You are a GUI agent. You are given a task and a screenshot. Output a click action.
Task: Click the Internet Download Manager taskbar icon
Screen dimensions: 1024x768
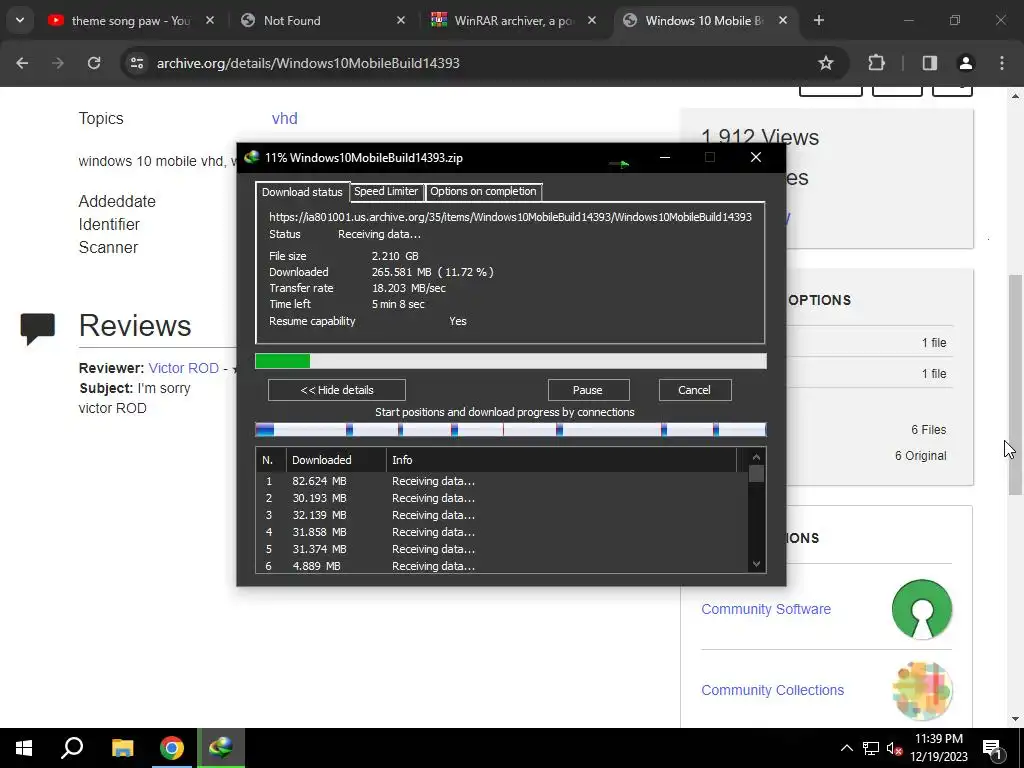221,748
